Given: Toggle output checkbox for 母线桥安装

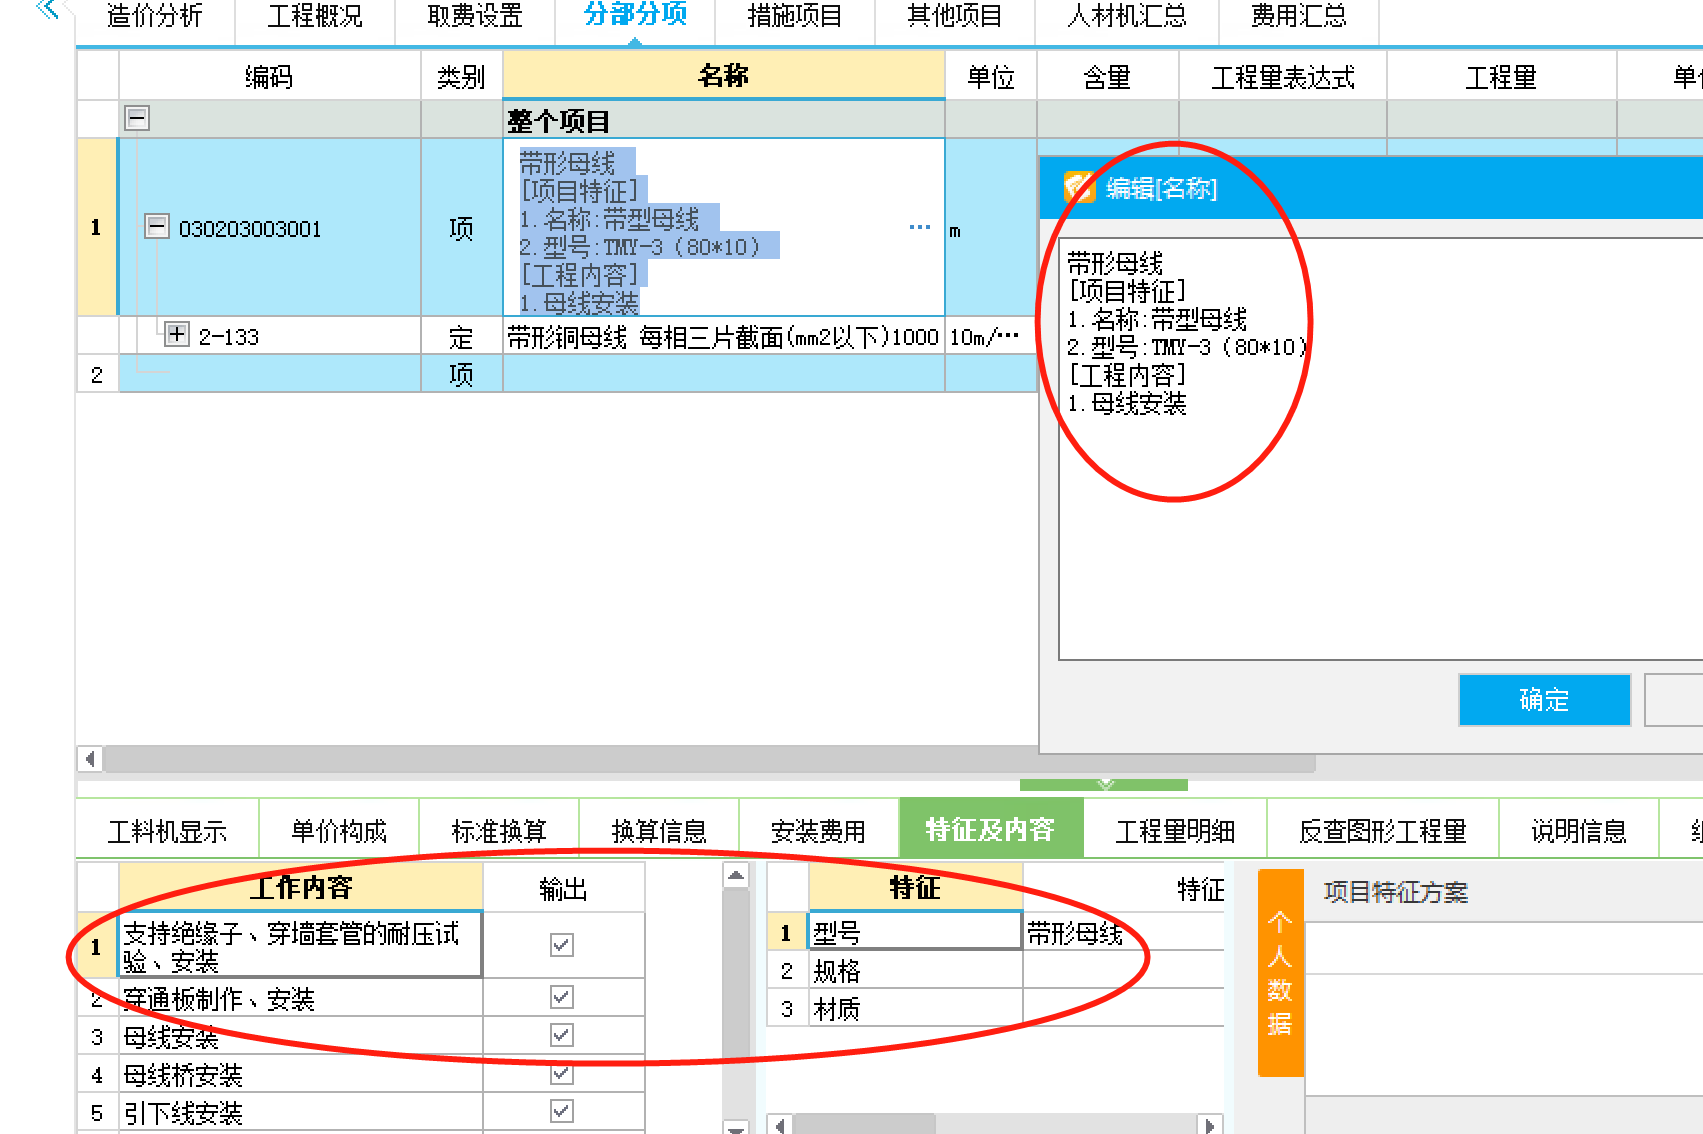Looking at the screenshot, I should [x=562, y=1073].
